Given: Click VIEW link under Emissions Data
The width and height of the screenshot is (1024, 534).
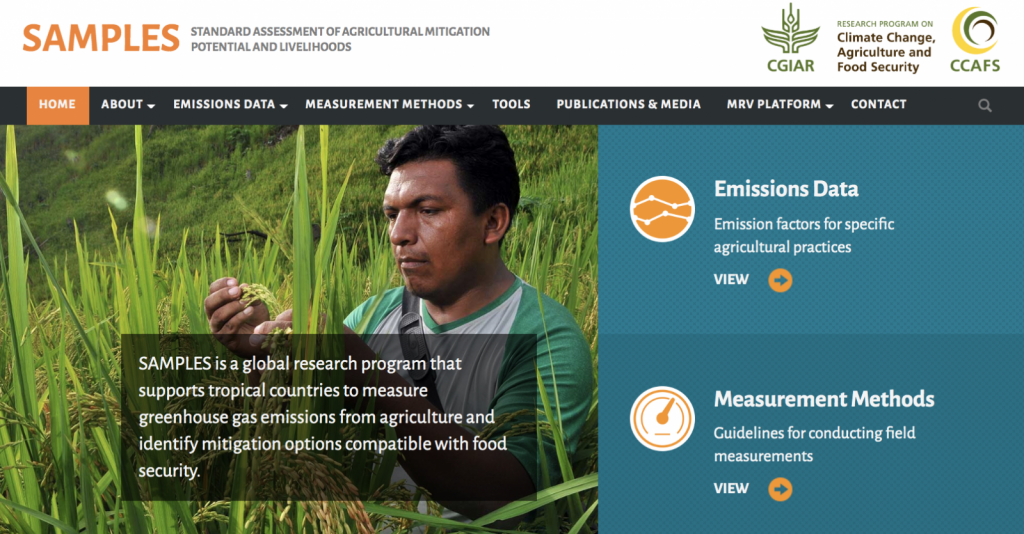Looking at the screenshot, I should pos(731,280).
